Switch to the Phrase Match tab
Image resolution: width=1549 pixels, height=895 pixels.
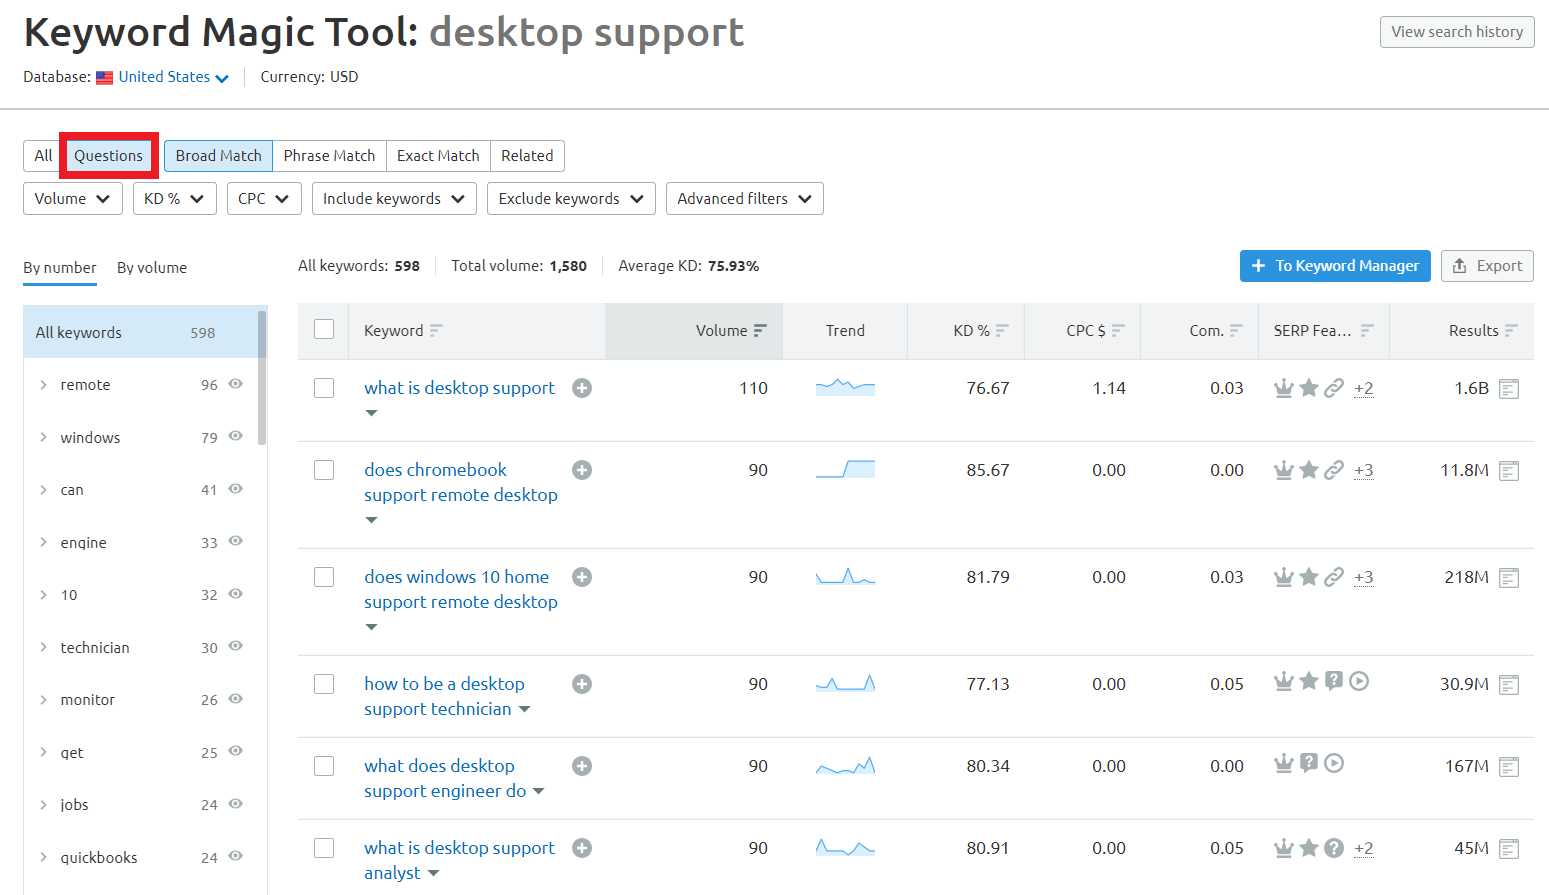329,156
